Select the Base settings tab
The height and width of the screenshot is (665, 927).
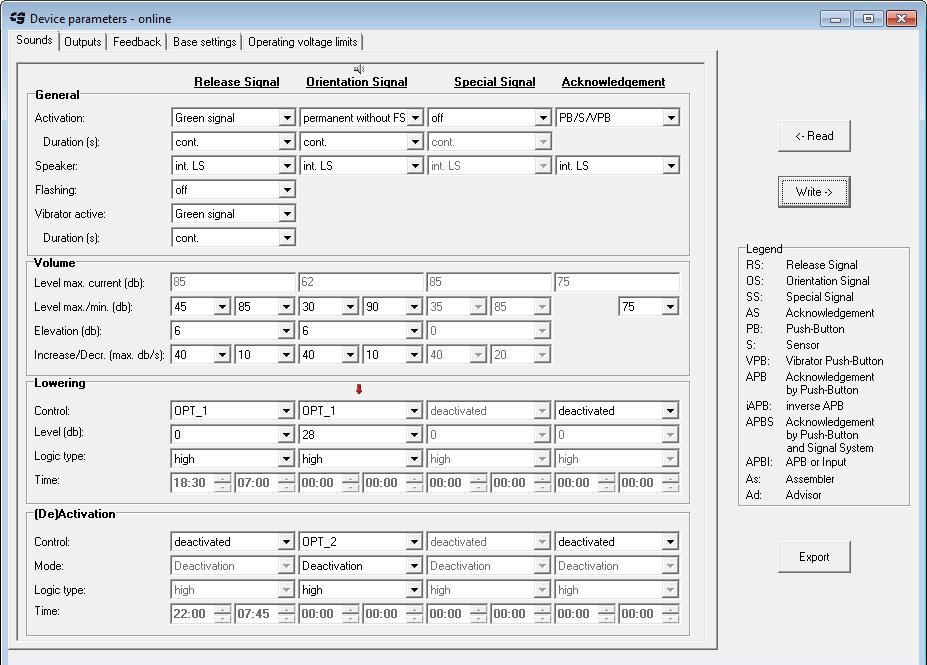tap(205, 42)
